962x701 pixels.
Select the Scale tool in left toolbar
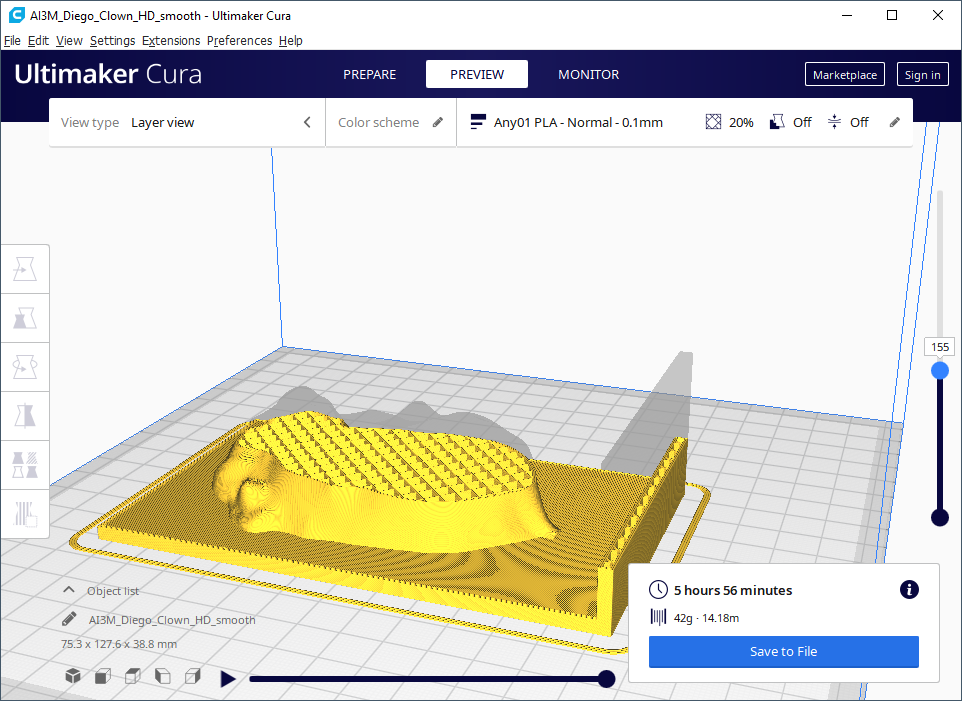24,318
